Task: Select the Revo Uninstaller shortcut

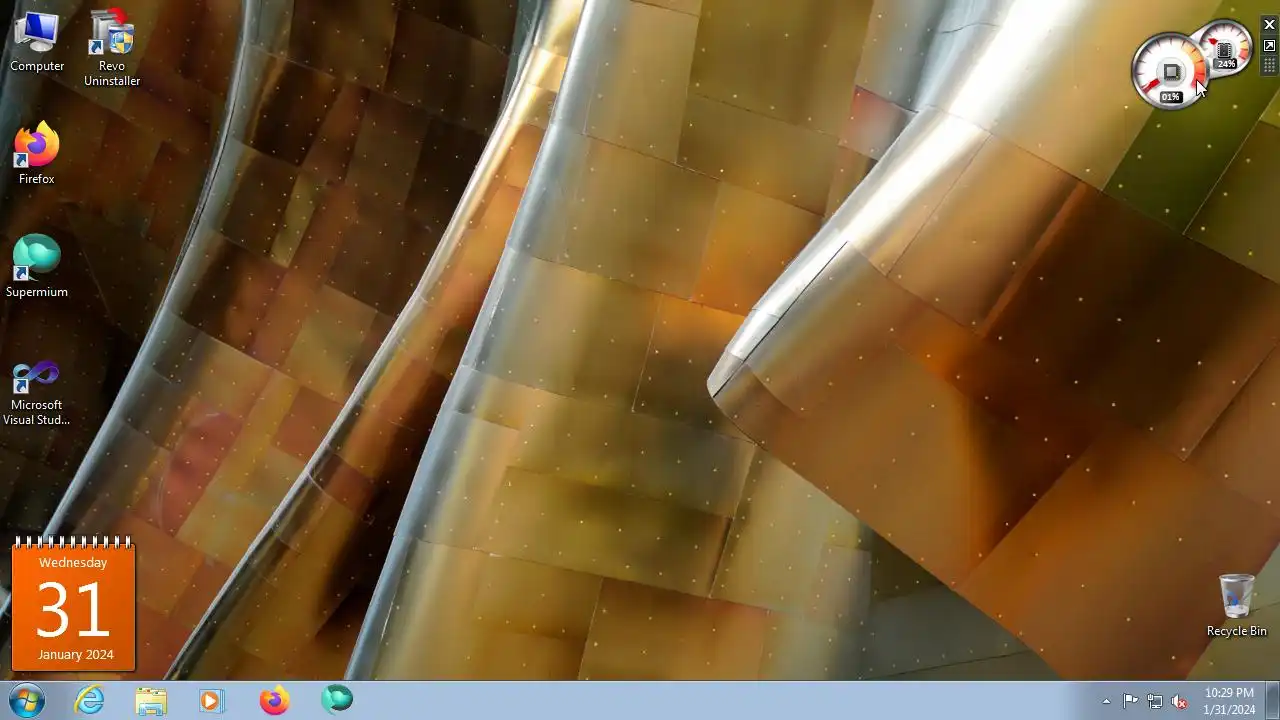Action: tap(112, 48)
